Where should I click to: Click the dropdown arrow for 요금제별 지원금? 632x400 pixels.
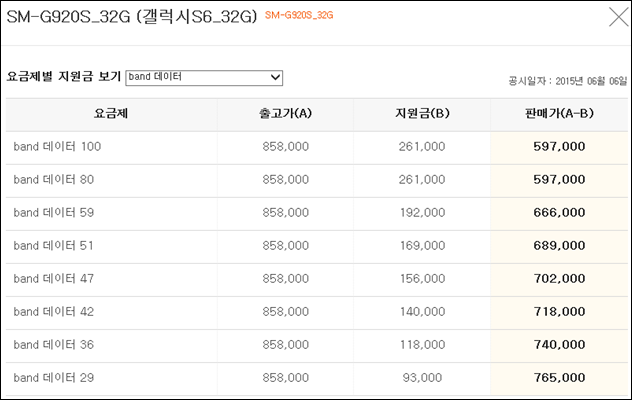[275, 77]
